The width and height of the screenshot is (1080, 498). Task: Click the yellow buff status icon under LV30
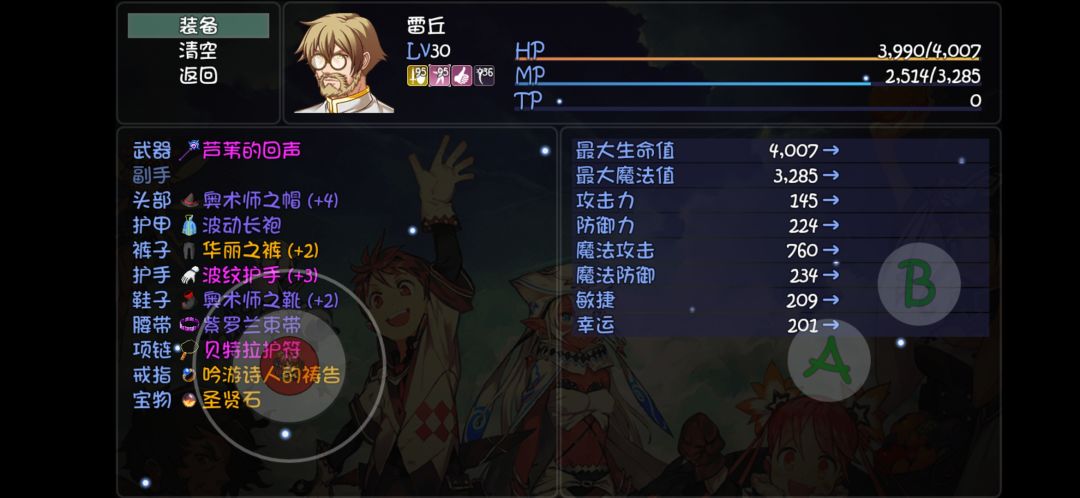coord(417,76)
